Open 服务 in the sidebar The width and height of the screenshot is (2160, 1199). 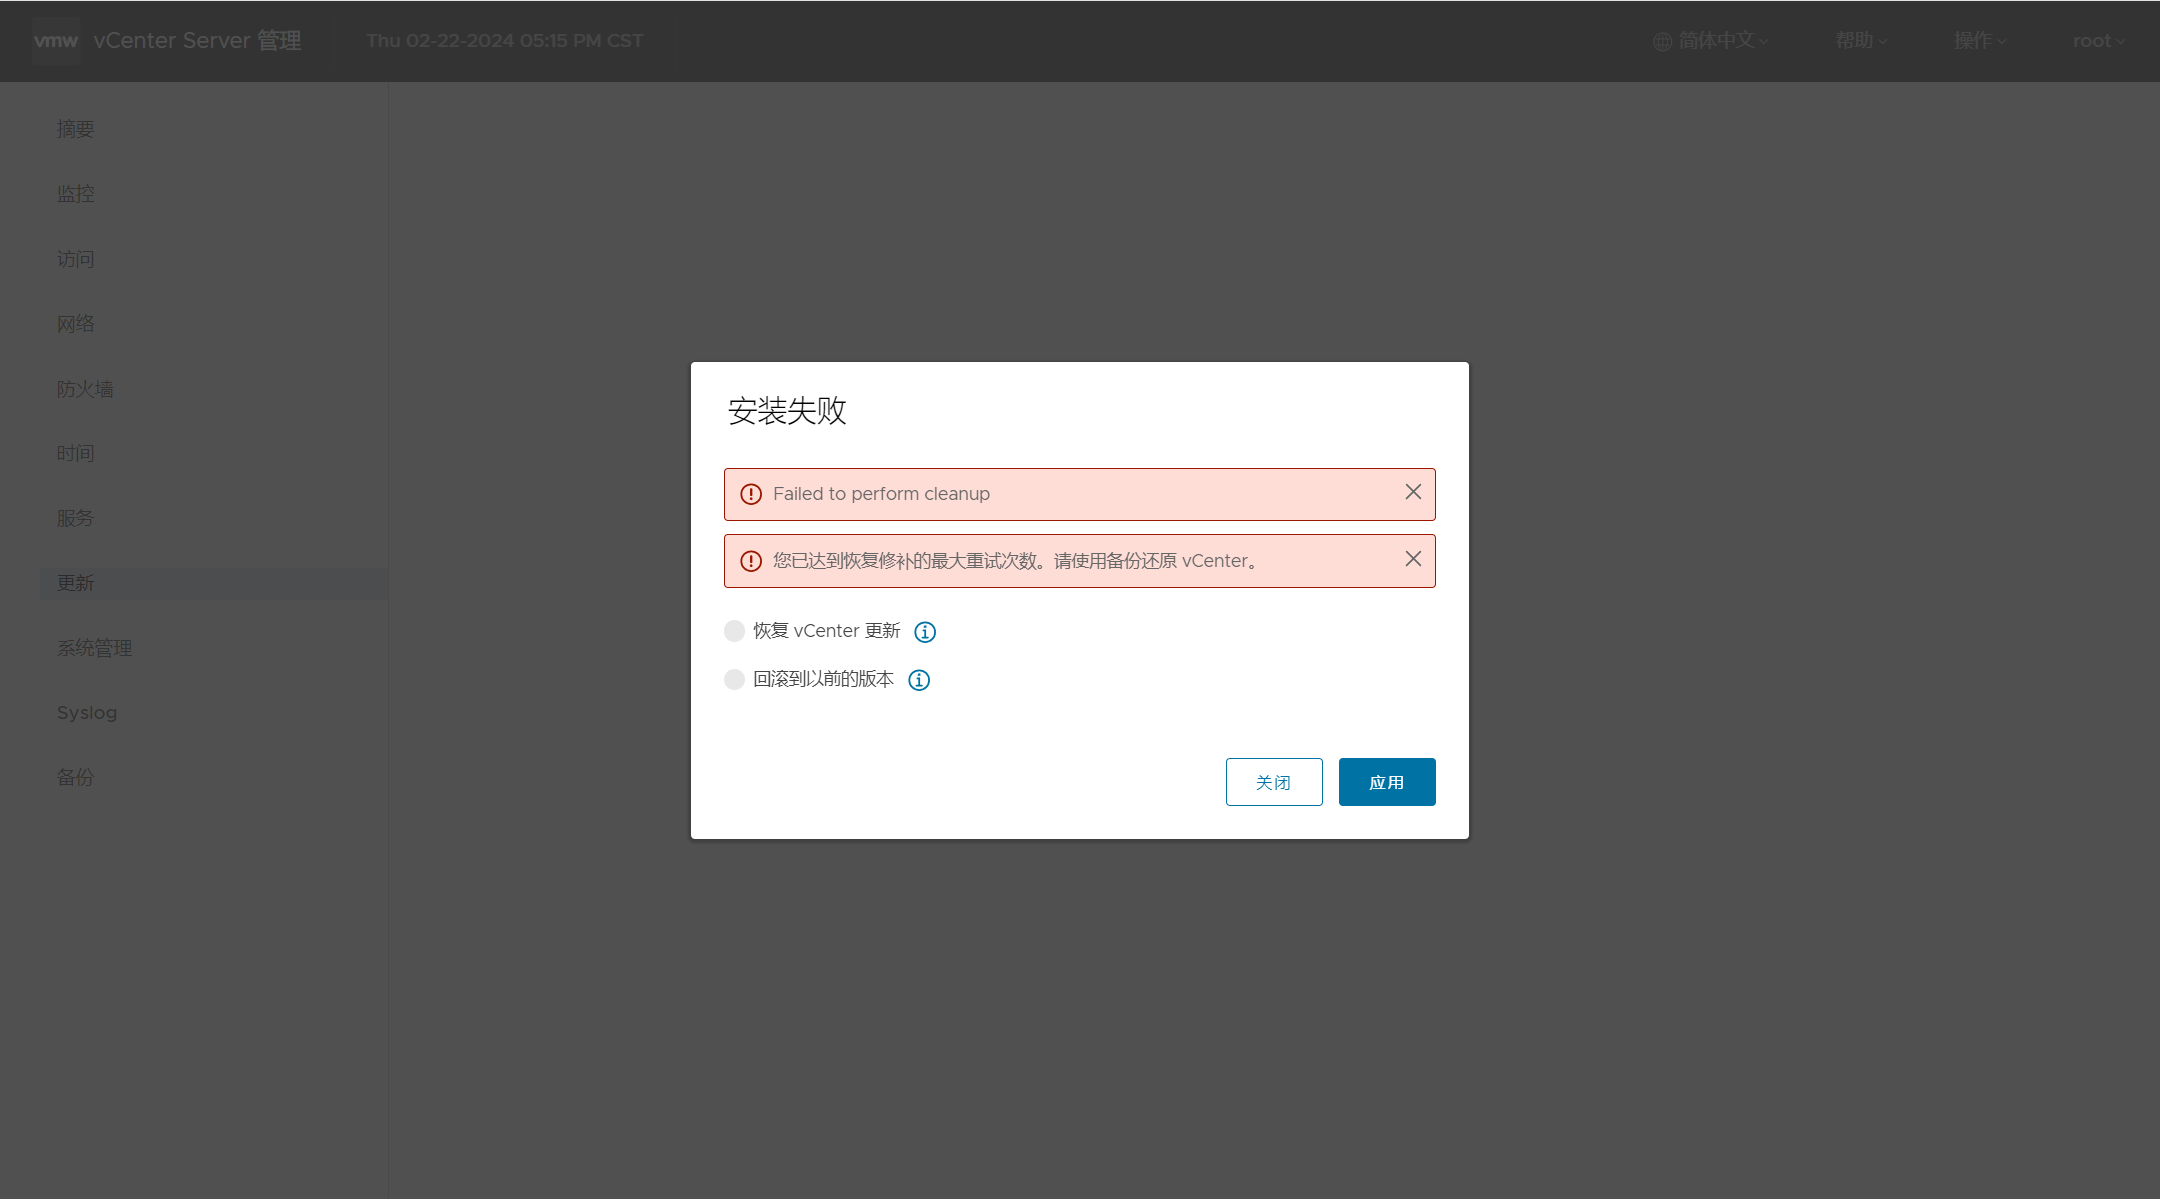coord(75,518)
